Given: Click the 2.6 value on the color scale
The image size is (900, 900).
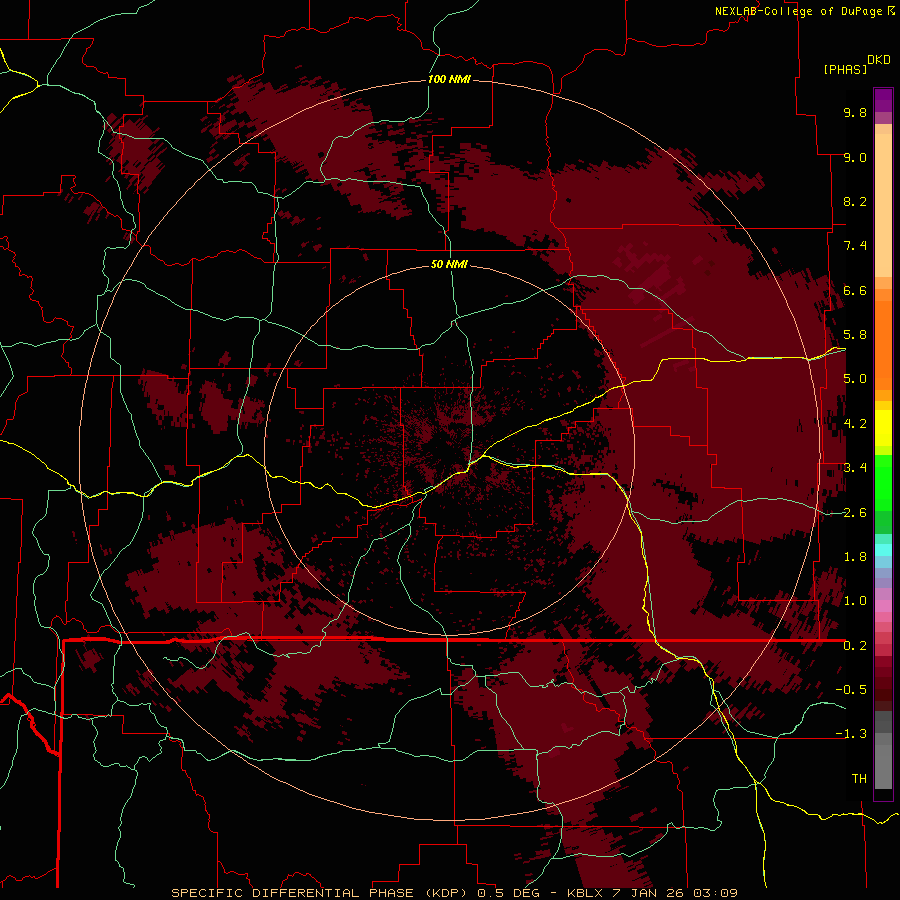Looking at the screenshot, I should pos(855,513).
